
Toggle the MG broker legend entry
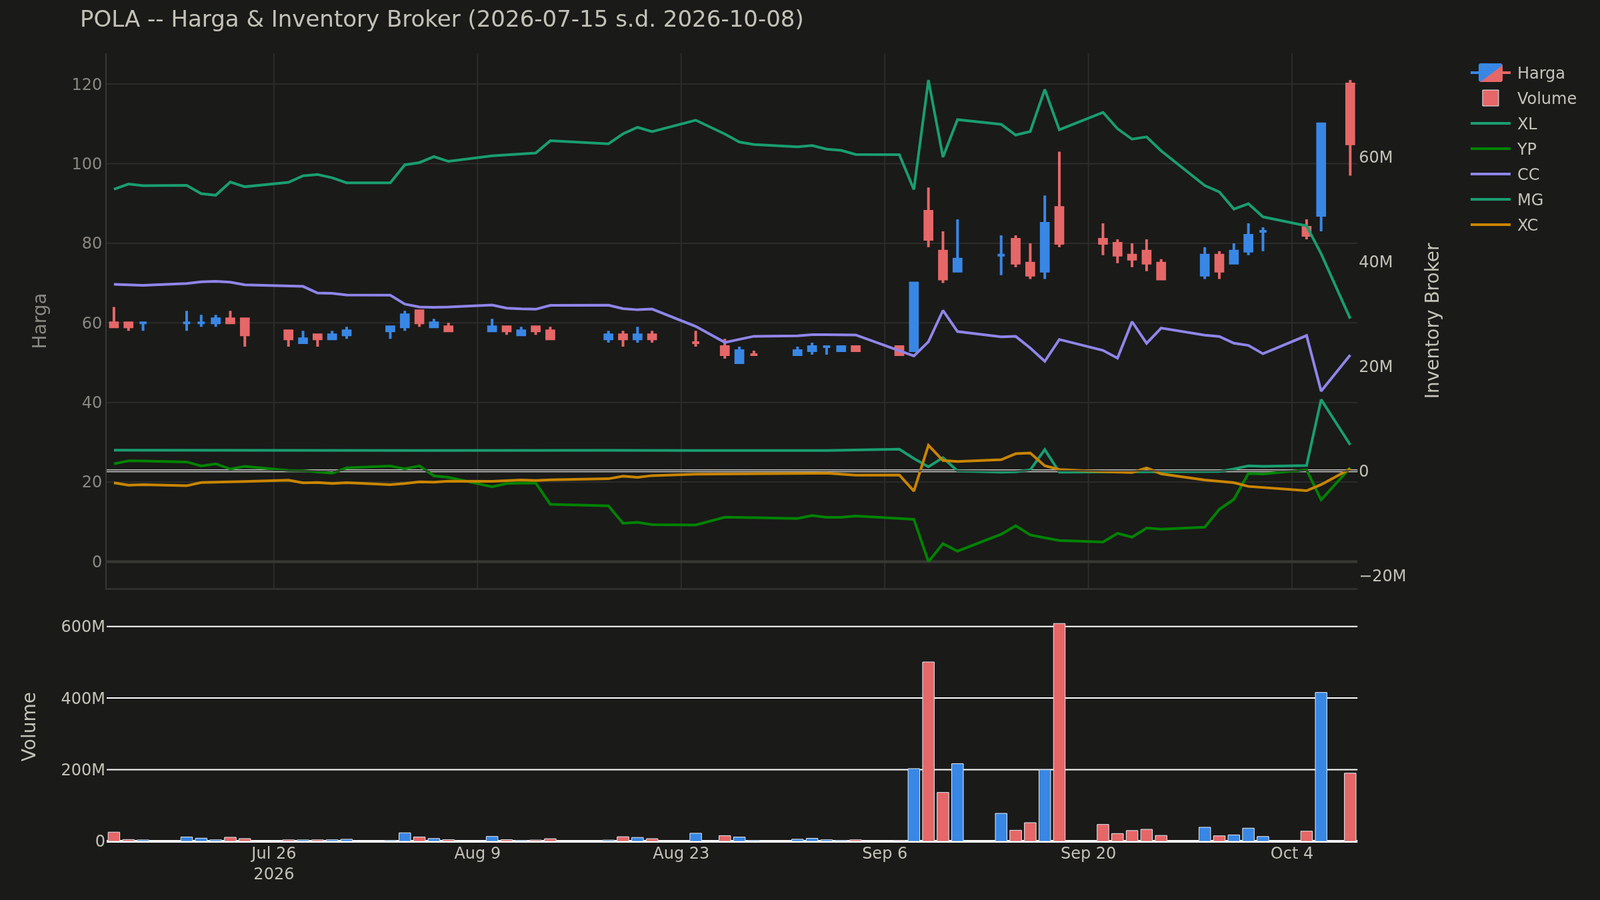(x=1506, y=200)
